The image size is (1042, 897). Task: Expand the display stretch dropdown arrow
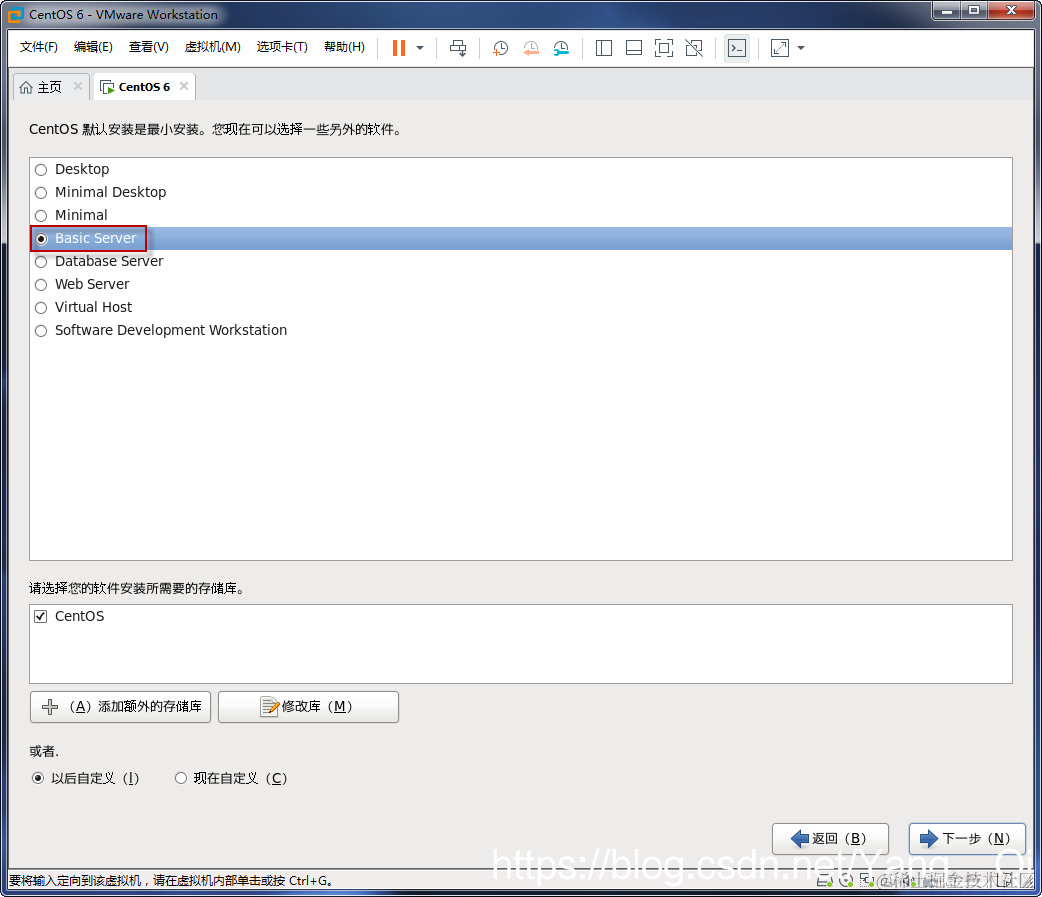click(x=801, y=48)
